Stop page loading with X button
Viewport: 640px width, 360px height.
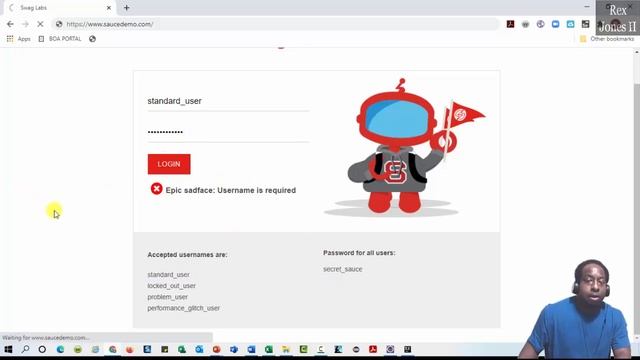pyautogui.click(x=40, y=24)
